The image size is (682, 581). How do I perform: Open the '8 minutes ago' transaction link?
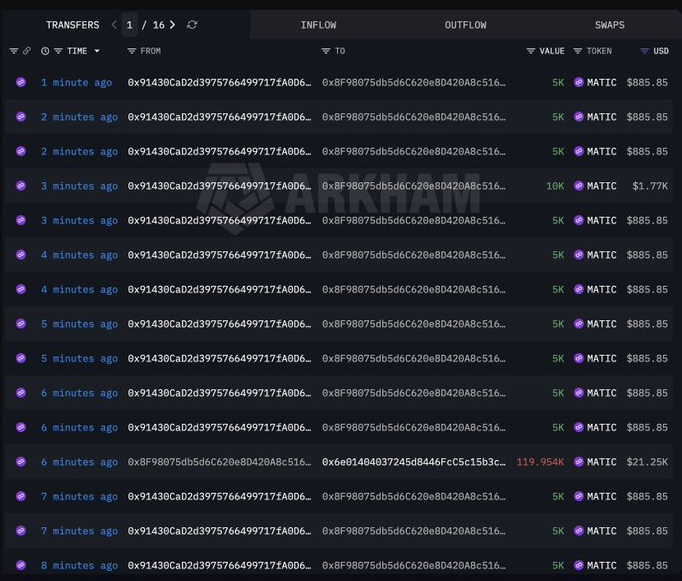pos(79,565)
